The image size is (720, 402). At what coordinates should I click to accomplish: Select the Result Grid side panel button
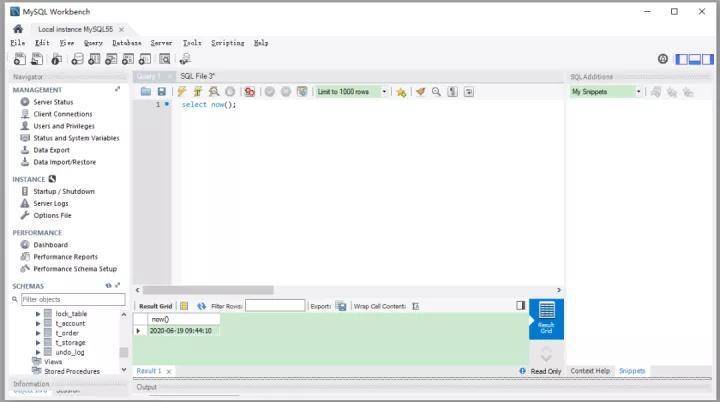tap(546, 319)
